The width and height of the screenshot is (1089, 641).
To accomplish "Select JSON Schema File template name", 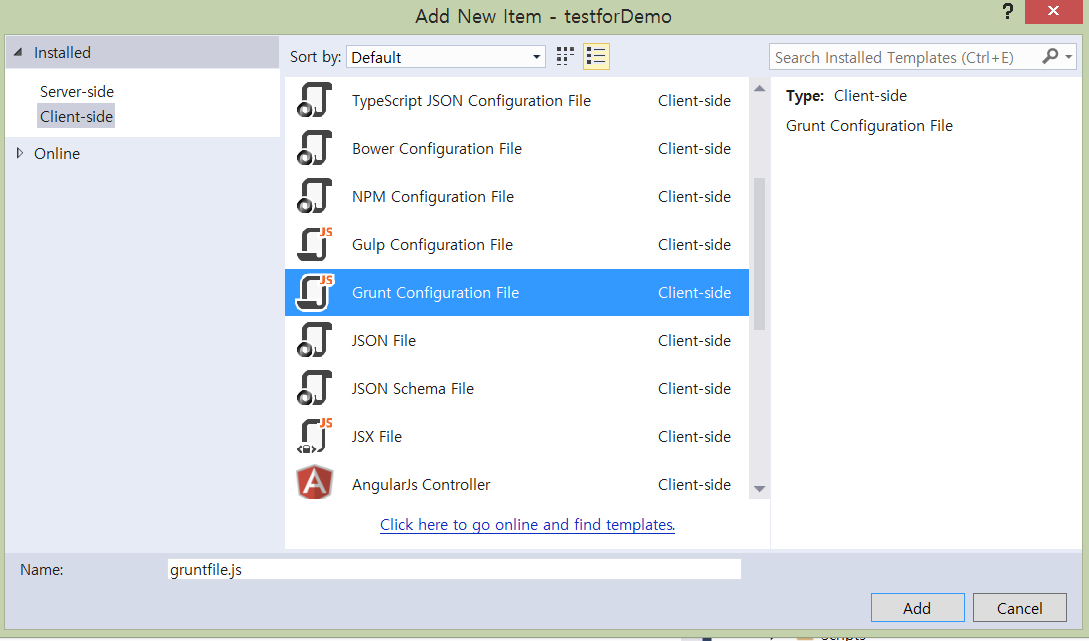I will [413, 388].
